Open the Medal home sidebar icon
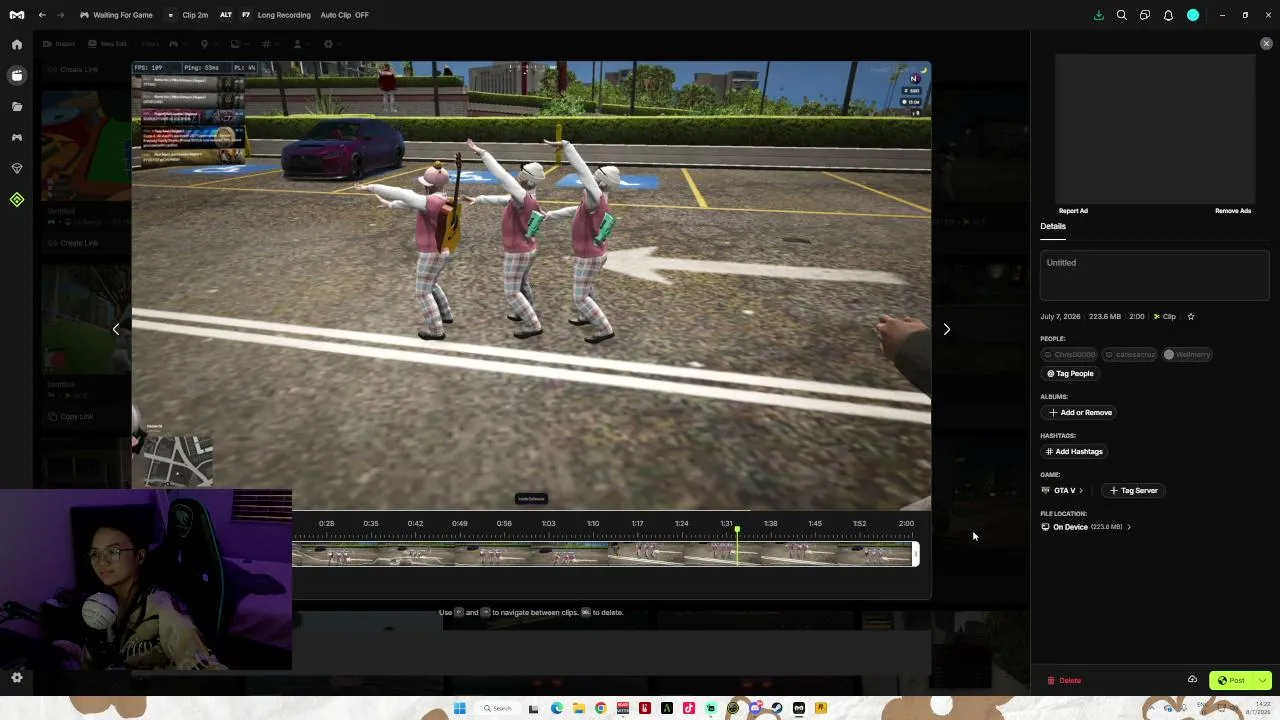This screenshot has height=720, width=1280. tap(17, 44)
